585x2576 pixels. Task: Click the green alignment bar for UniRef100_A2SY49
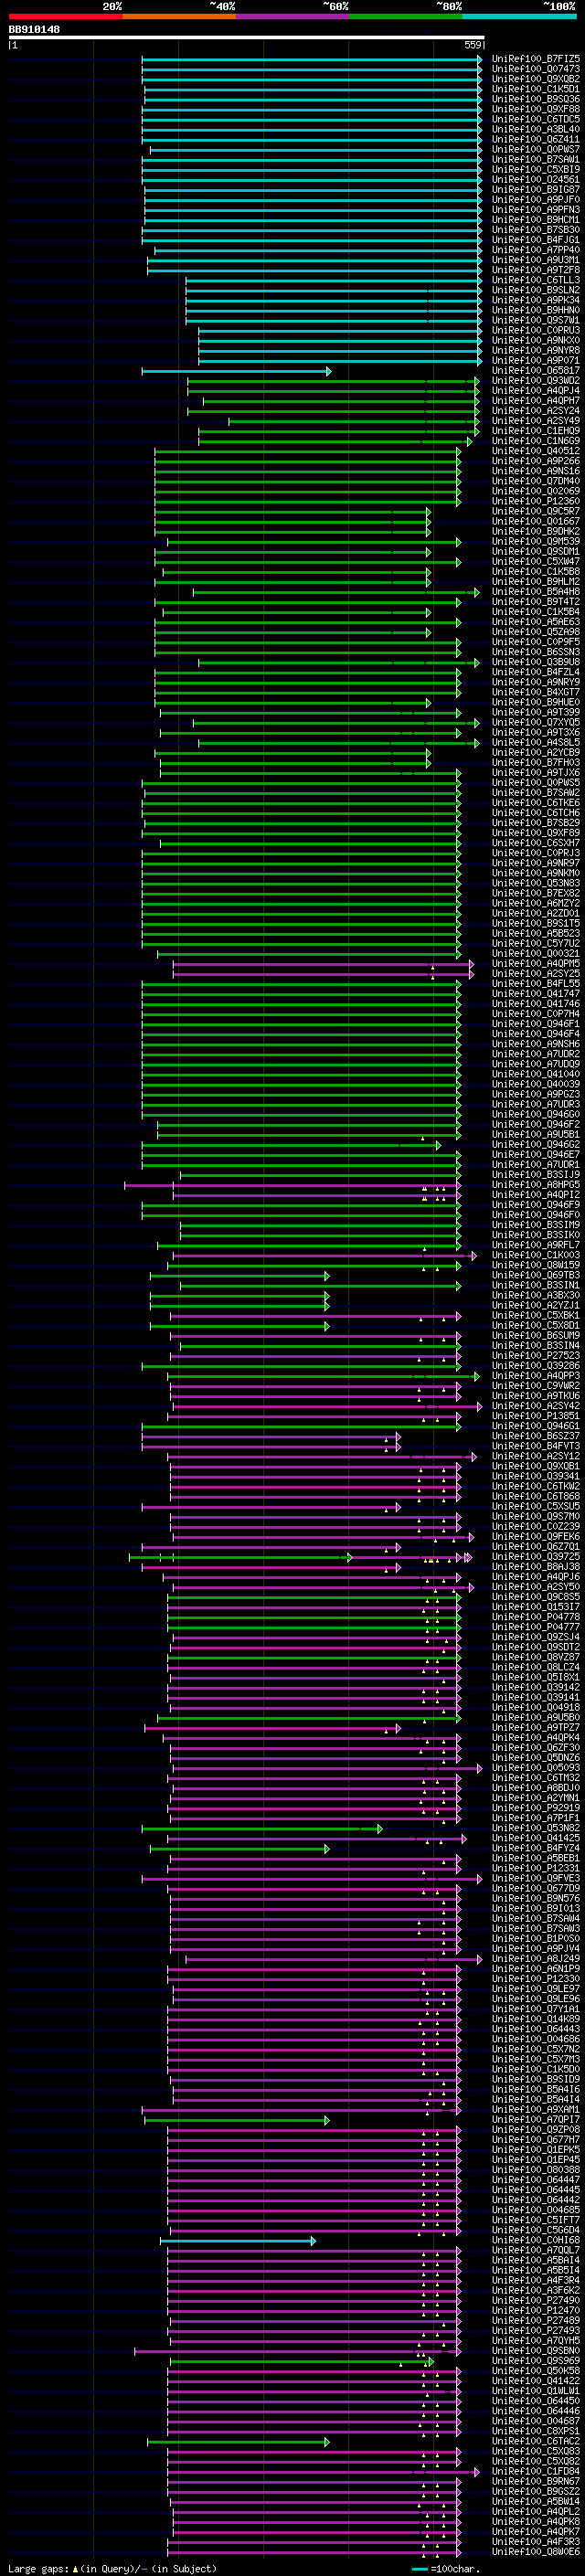[354, 421]
